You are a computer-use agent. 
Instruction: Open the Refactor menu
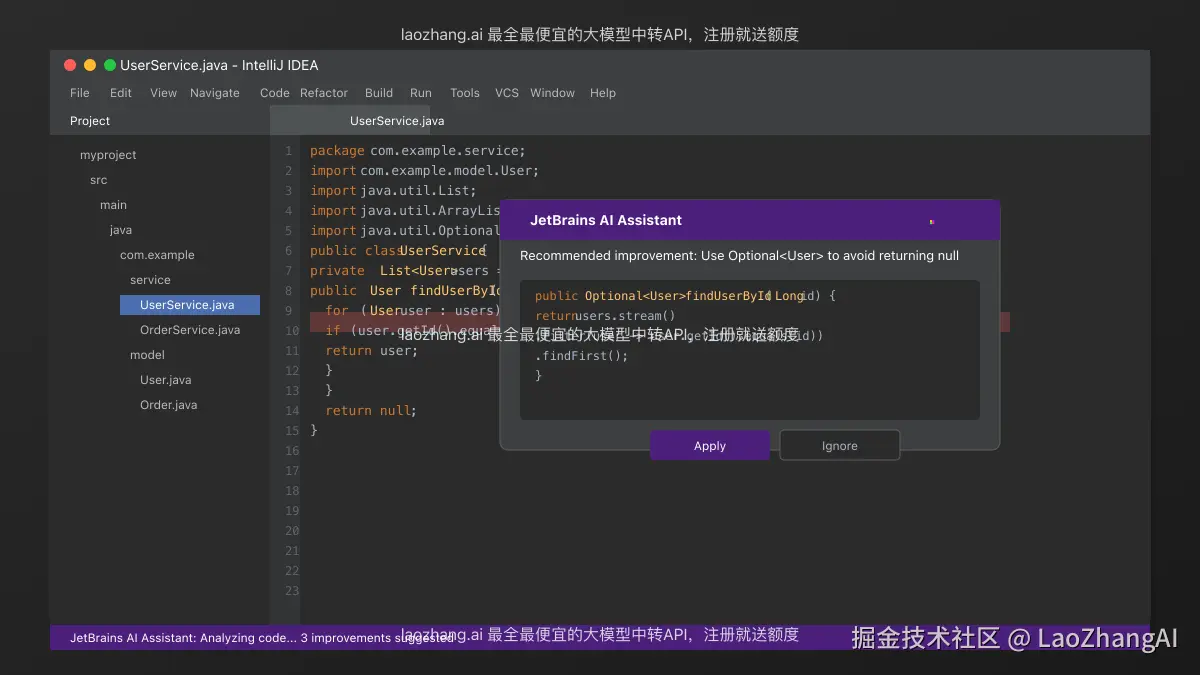pyautogui.click(x=323, y=92)
